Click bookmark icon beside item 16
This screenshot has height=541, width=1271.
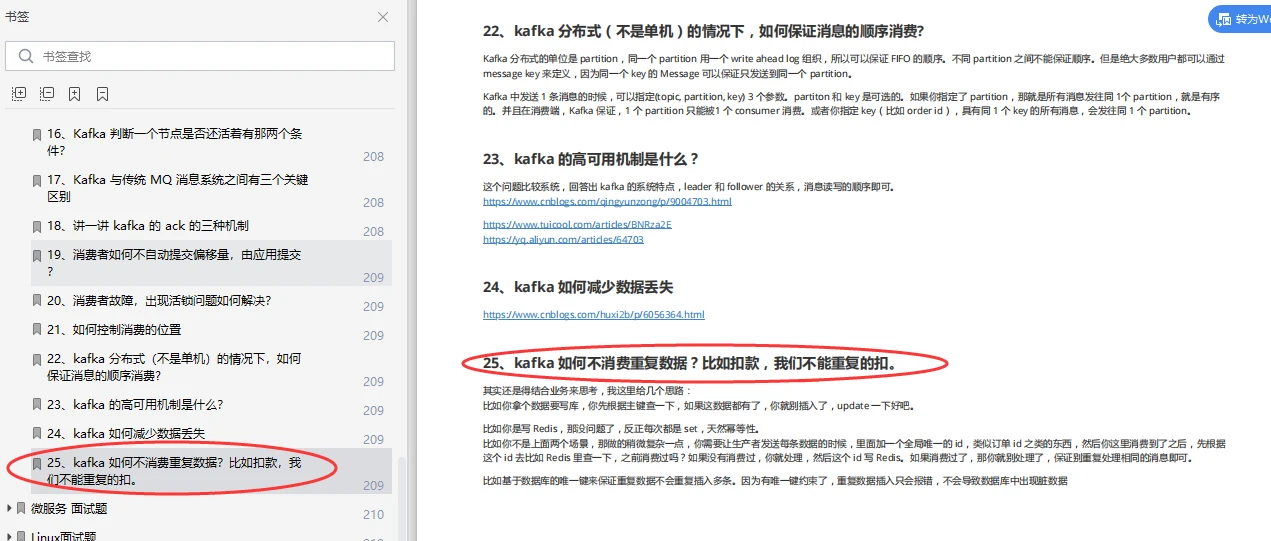click(x=37, y=134)
